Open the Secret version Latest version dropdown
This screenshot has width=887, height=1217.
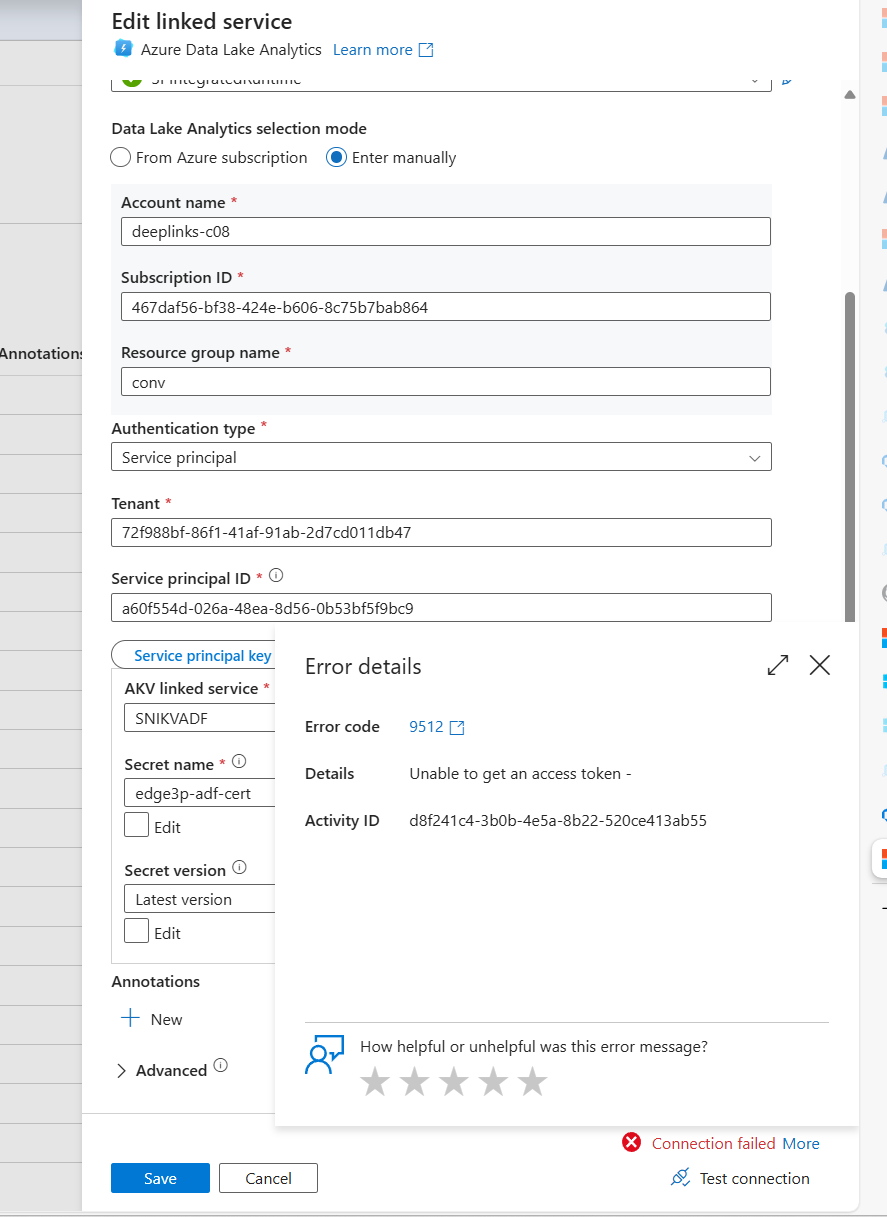[x=200, y=899]
